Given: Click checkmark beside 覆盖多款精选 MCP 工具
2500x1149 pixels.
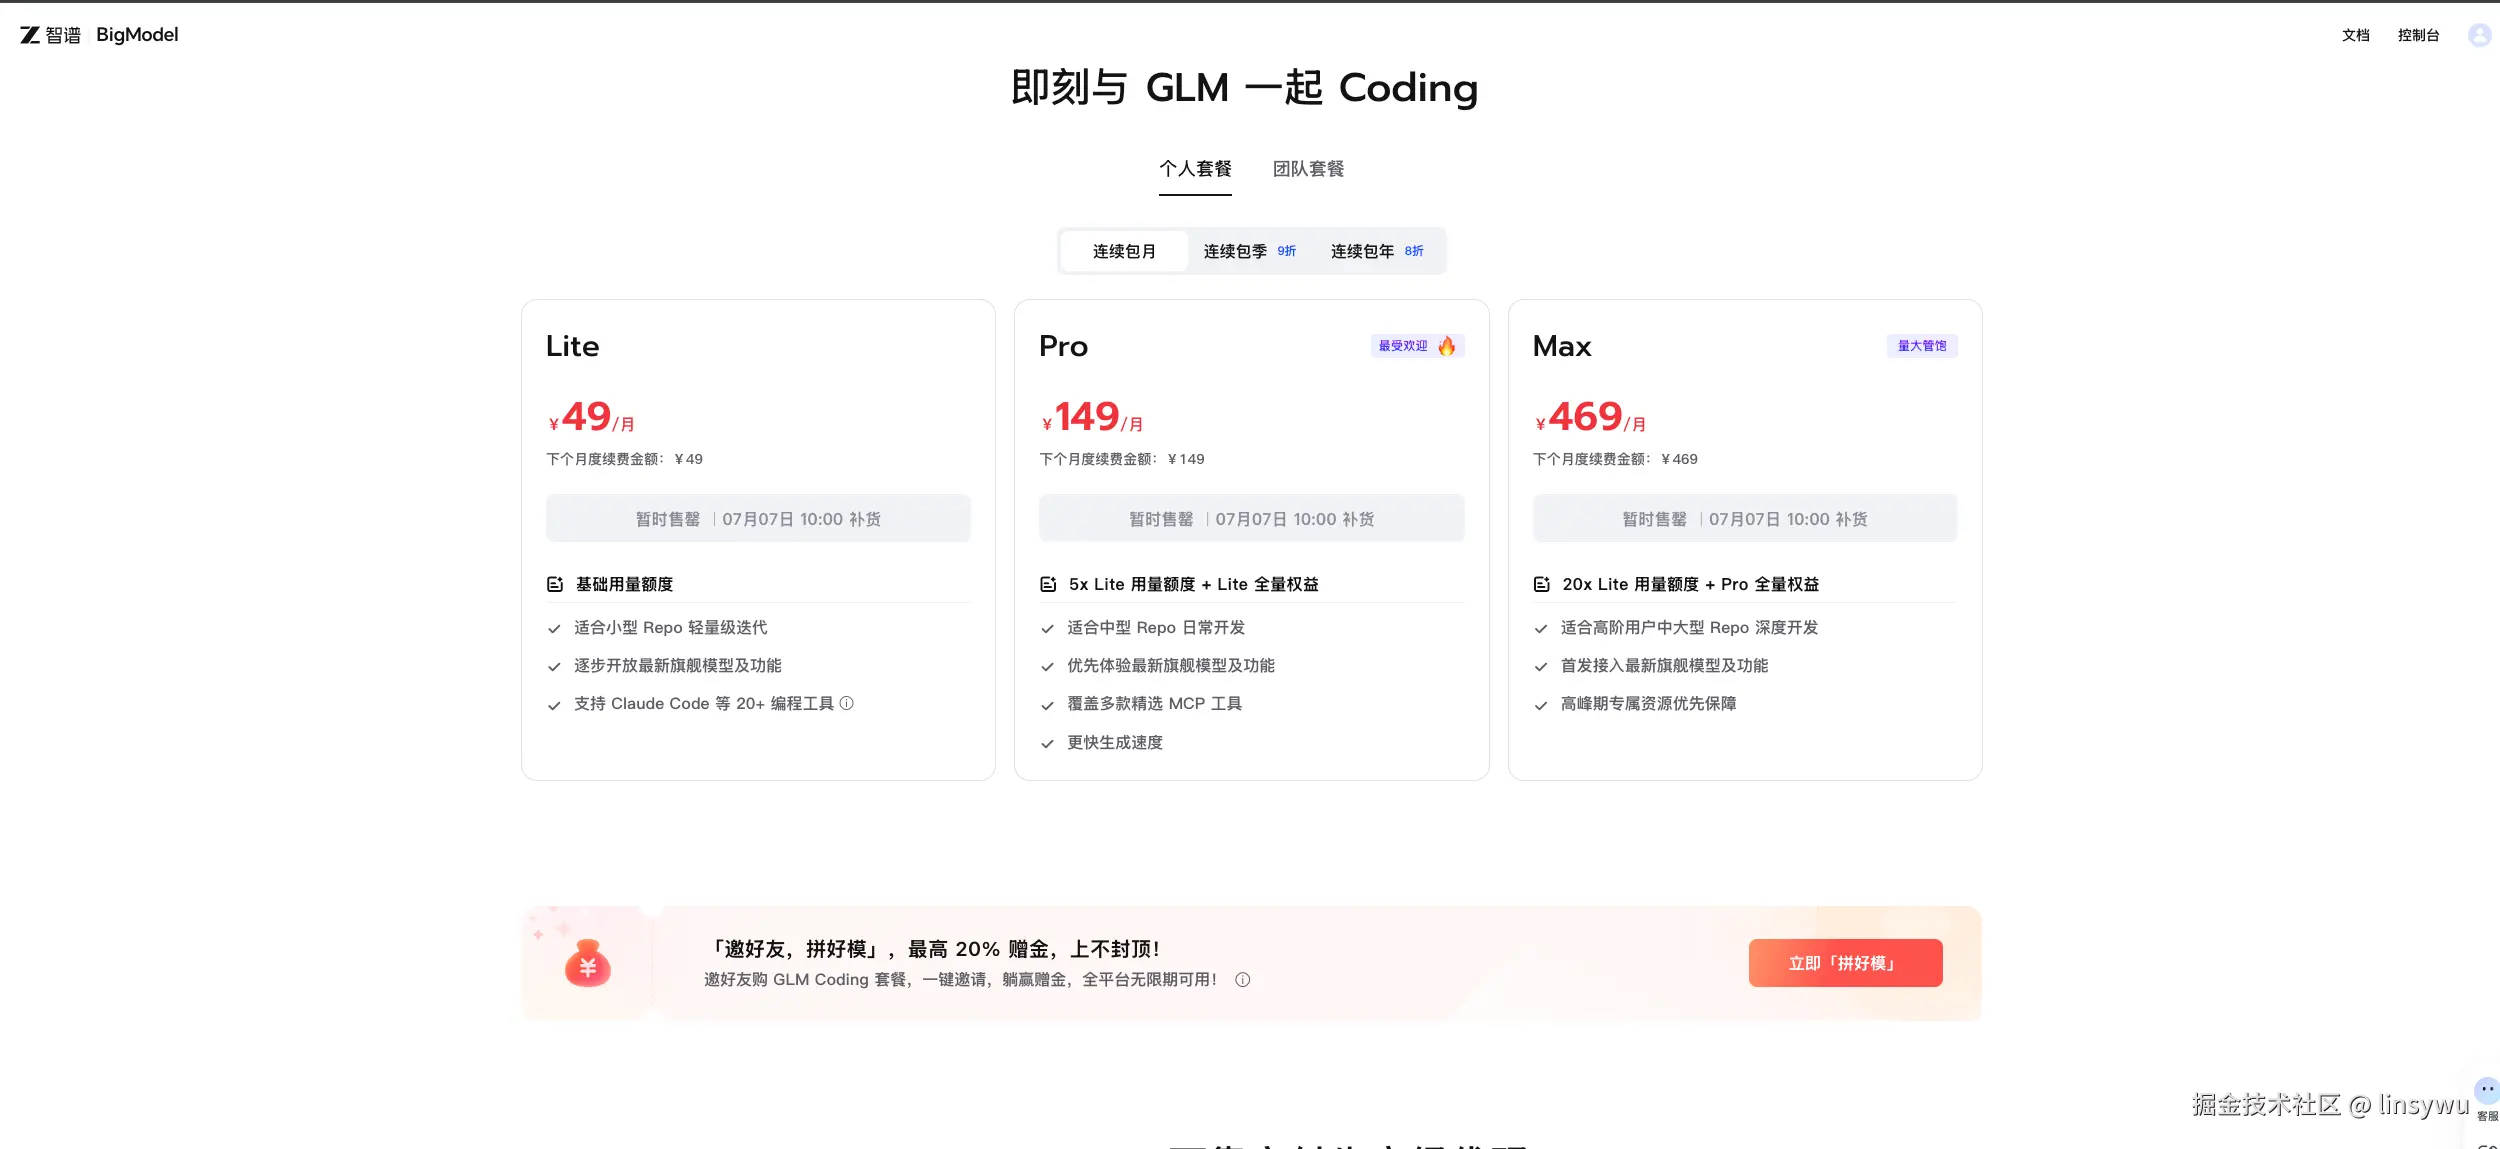Looking at the screenshot, I should 1047,705.
